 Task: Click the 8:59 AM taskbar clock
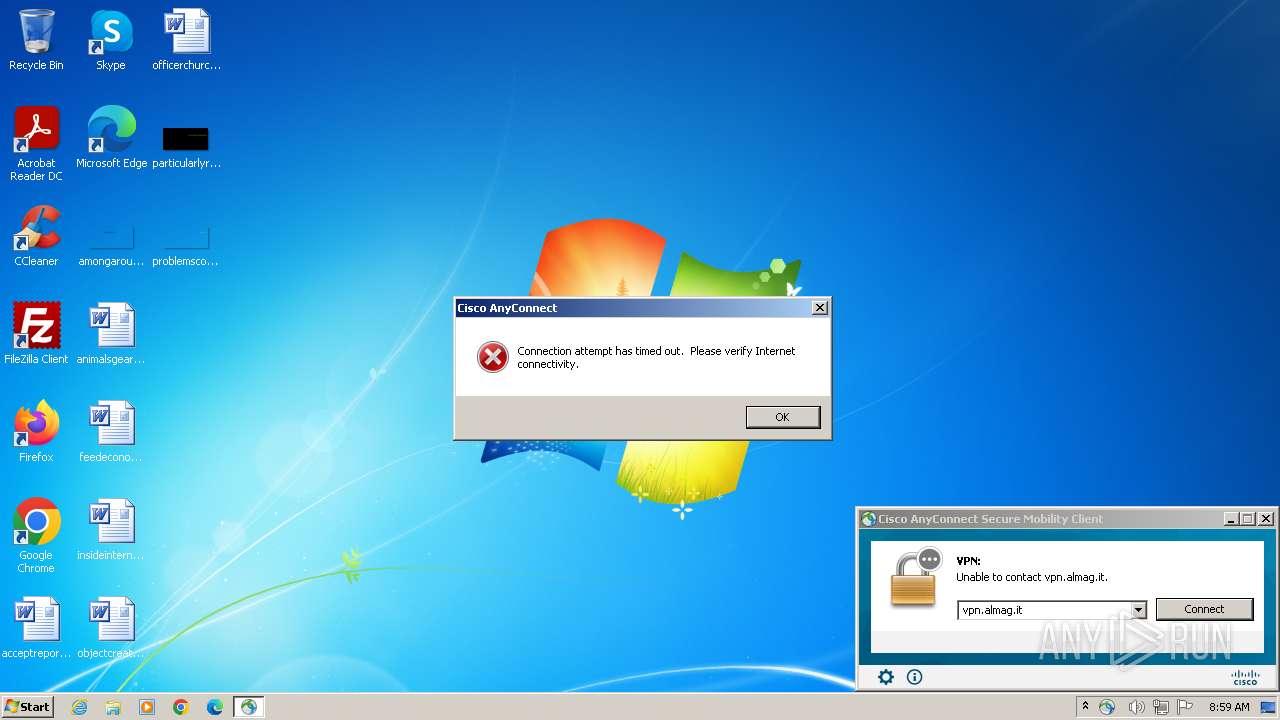click(1229, 707)
